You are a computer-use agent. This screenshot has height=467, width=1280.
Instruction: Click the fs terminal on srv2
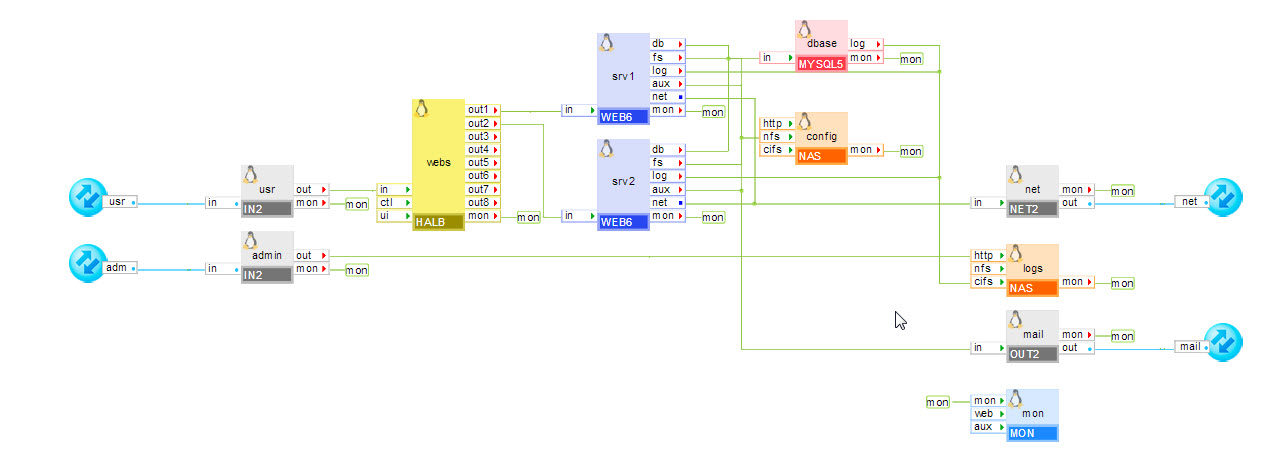668,162
